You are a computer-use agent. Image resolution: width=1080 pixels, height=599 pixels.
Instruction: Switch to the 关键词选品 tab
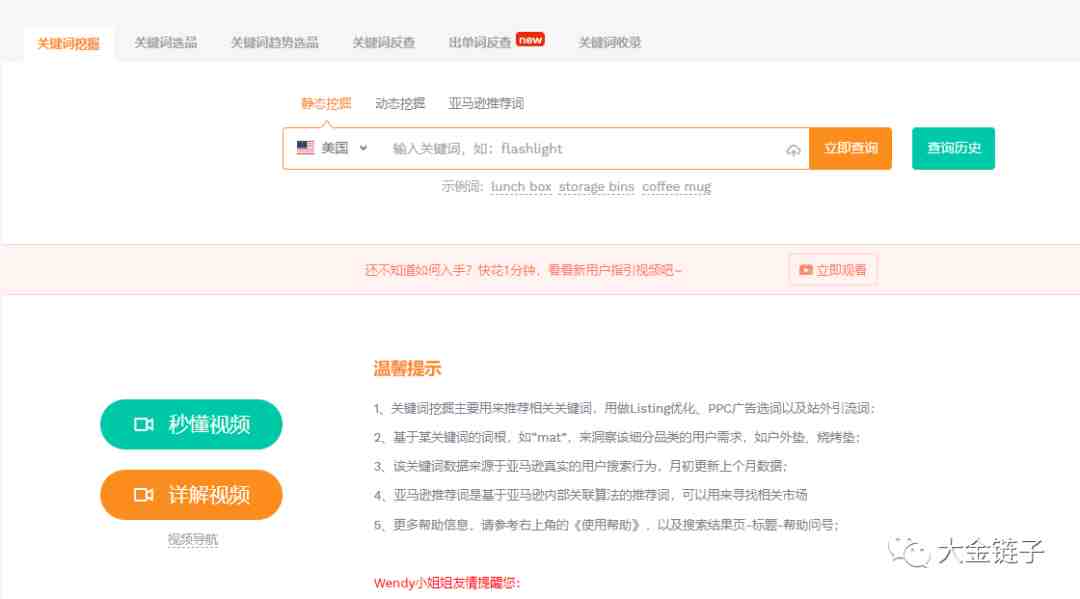click(x=165, y=43)
